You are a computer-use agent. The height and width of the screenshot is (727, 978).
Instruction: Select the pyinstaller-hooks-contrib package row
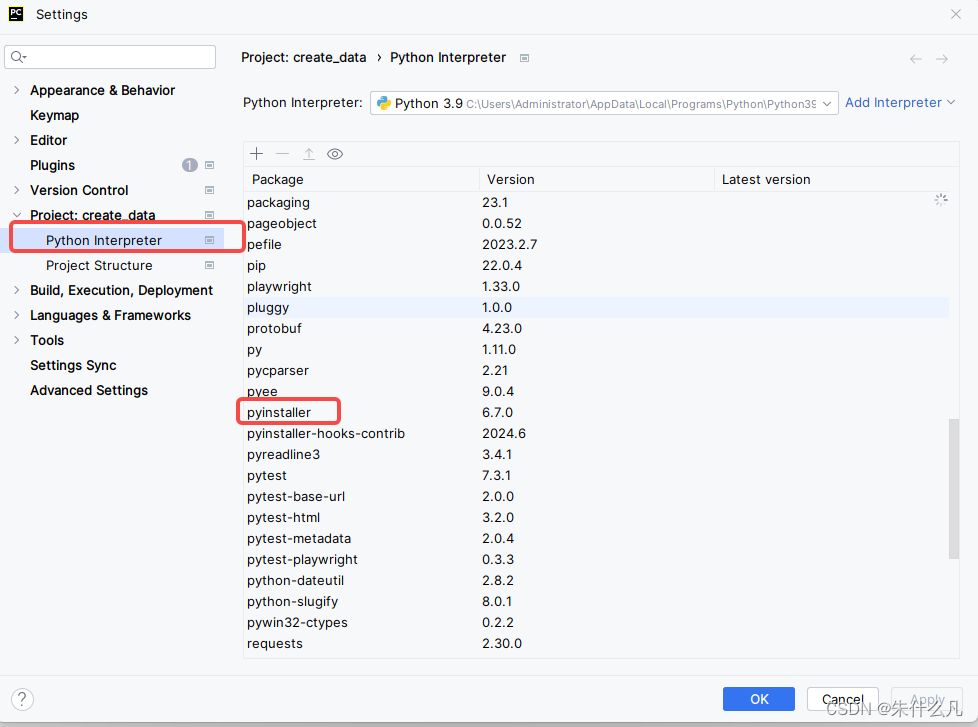pyautogui.click(x=596, y=433)
